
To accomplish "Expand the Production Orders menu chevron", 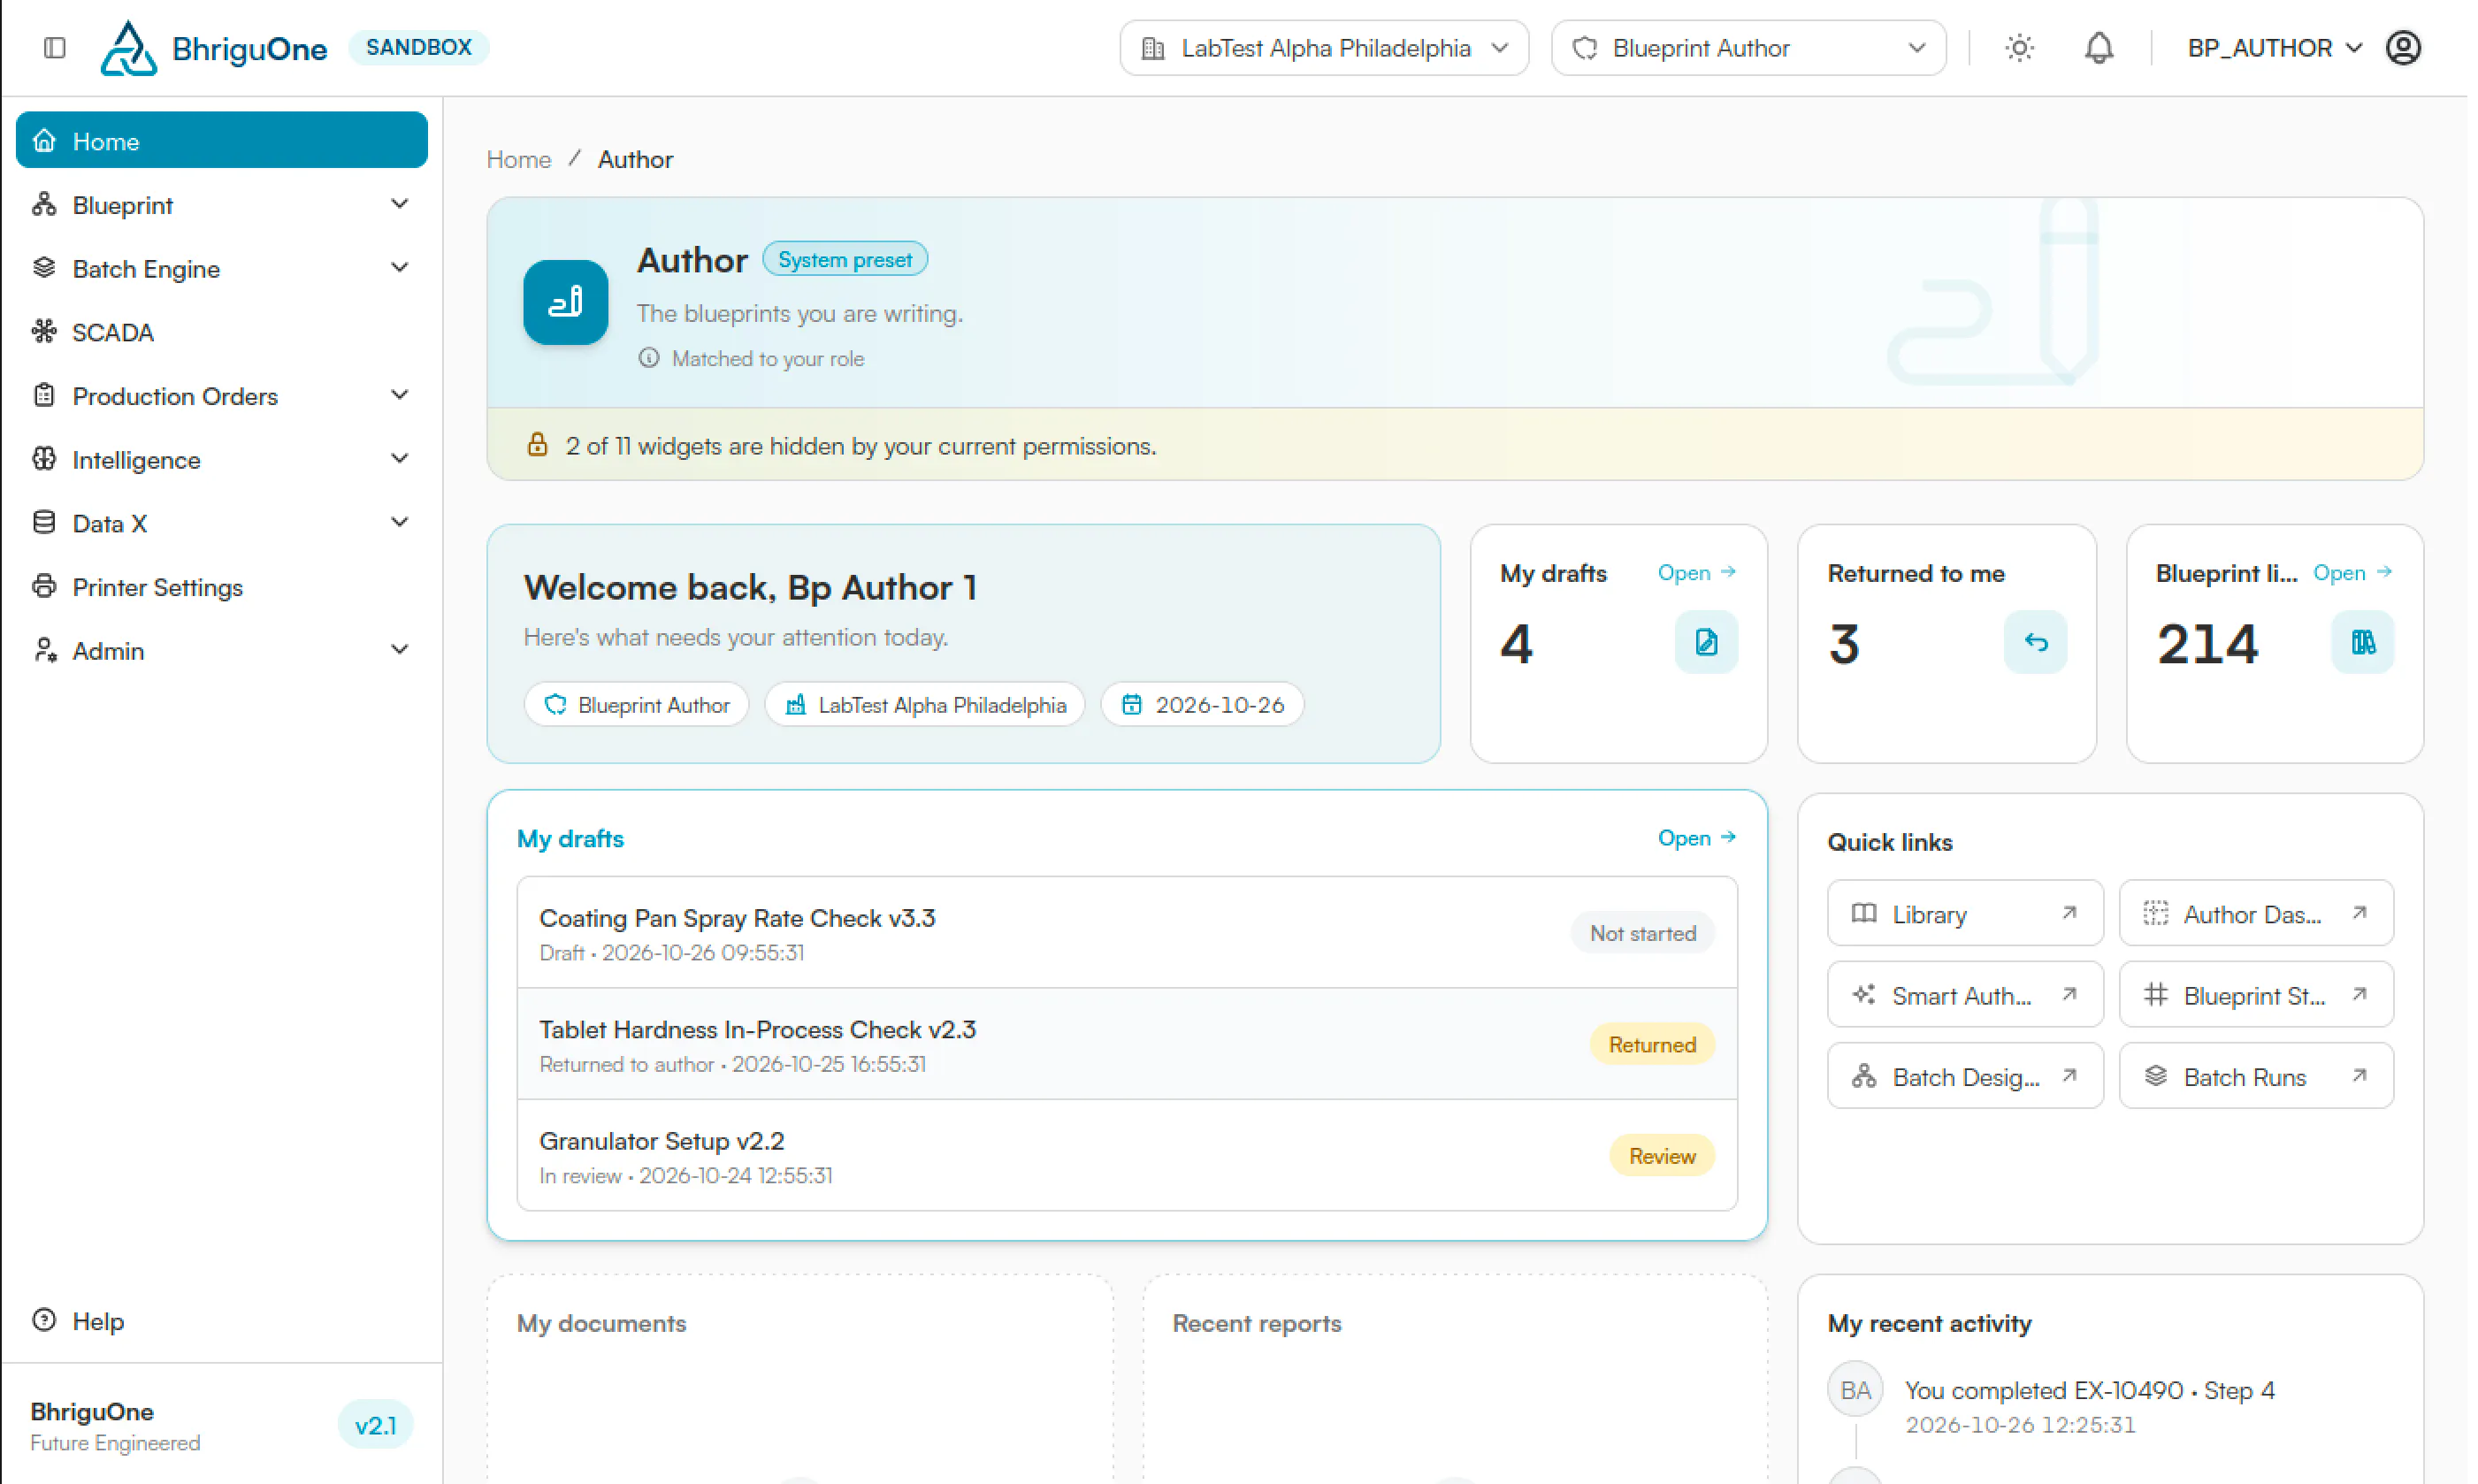I will click(399, 395).
